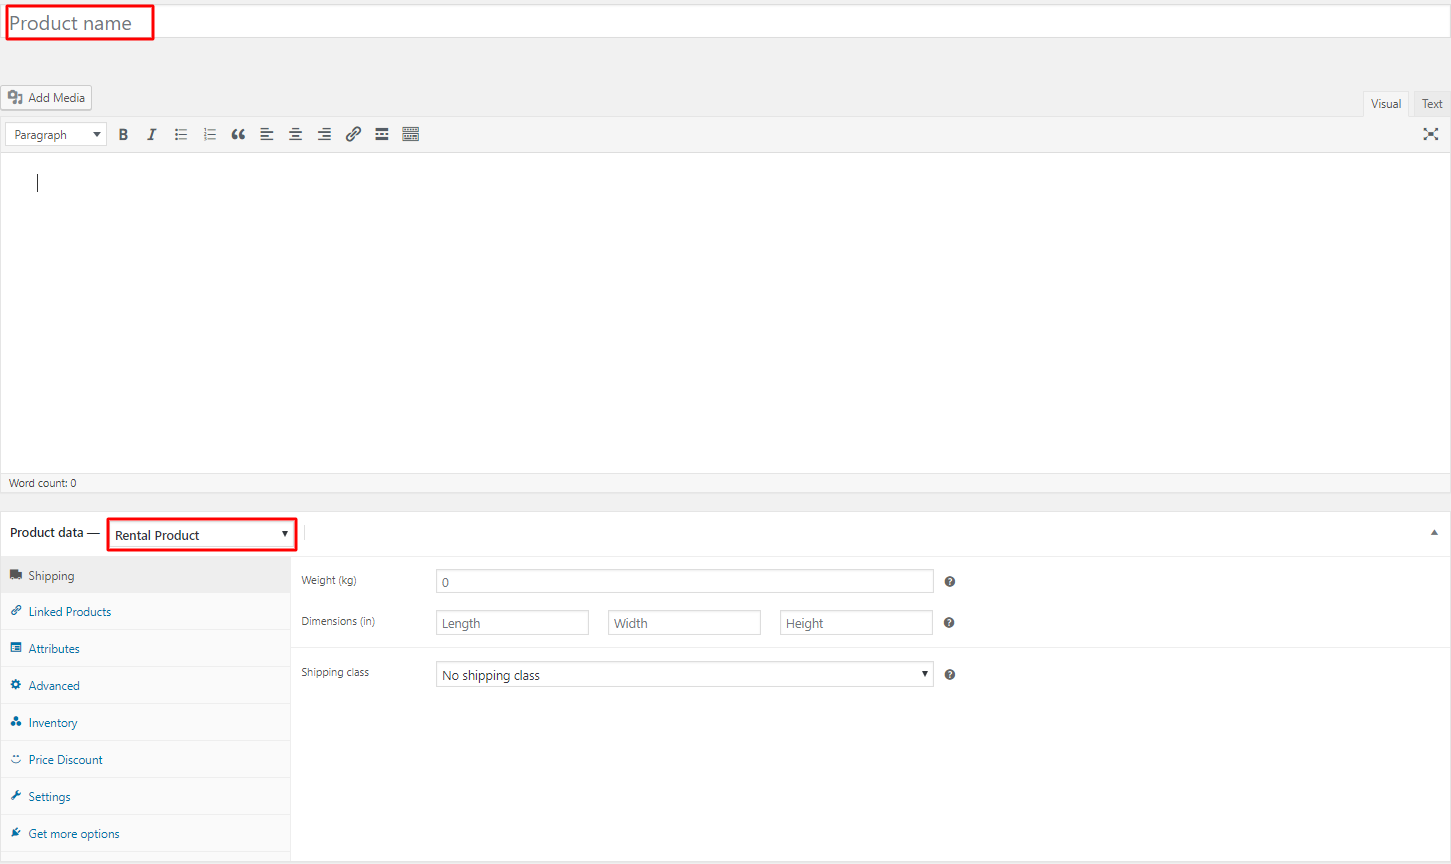Open the Rental Product type dropdown
This screenshot has height=864, width=1451.
coord(202,535)
